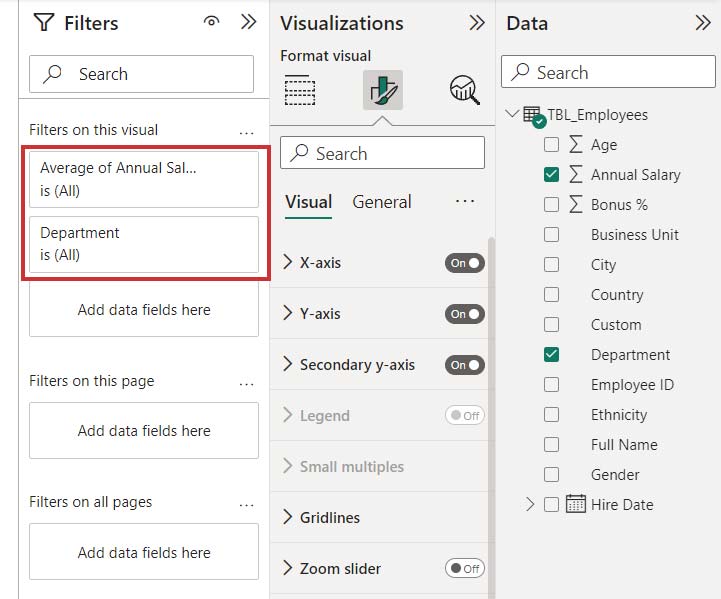Check the Ethnicity field checkbox
The width and height of the screenshot is (721, 599).
pyautogui.click(x=551, y=414)
